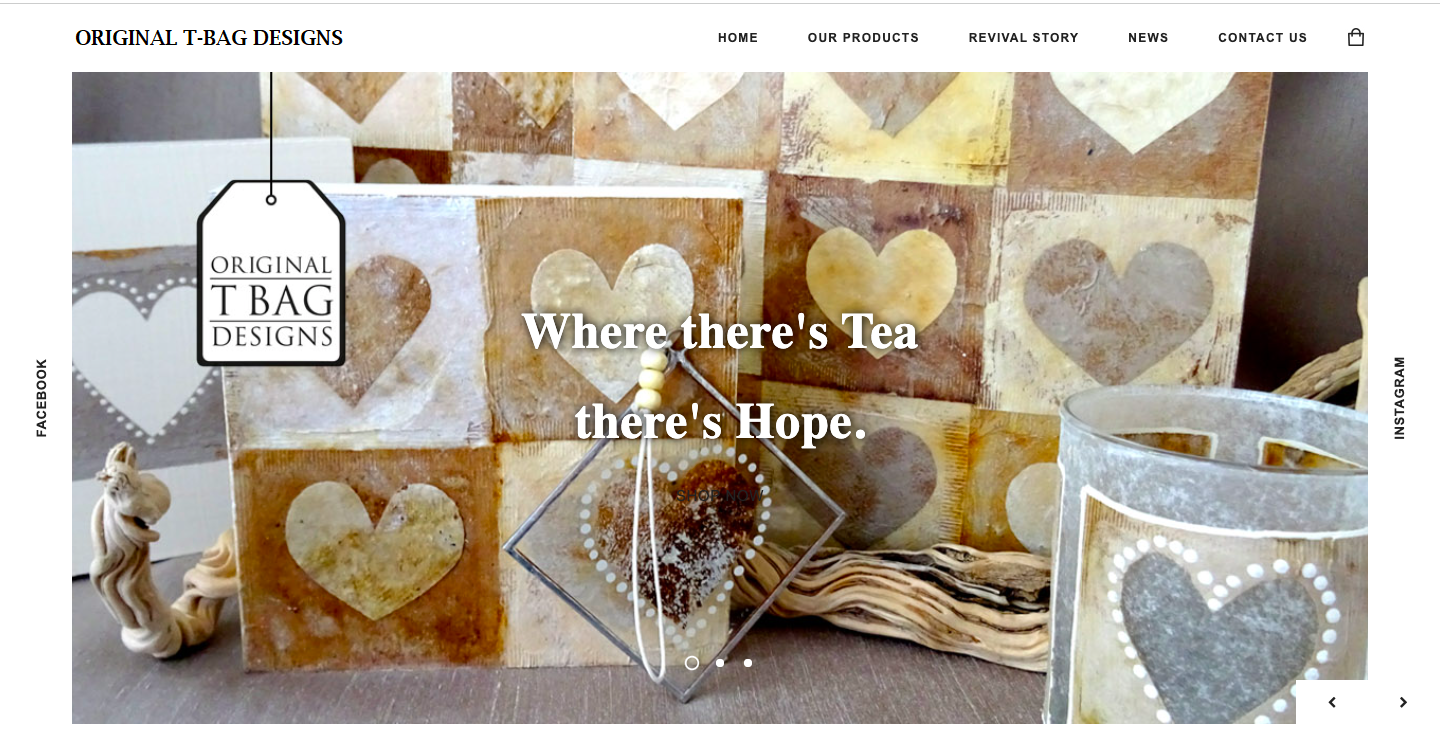
Task: Select the second slide indicator dot
Action: point(720,663)
